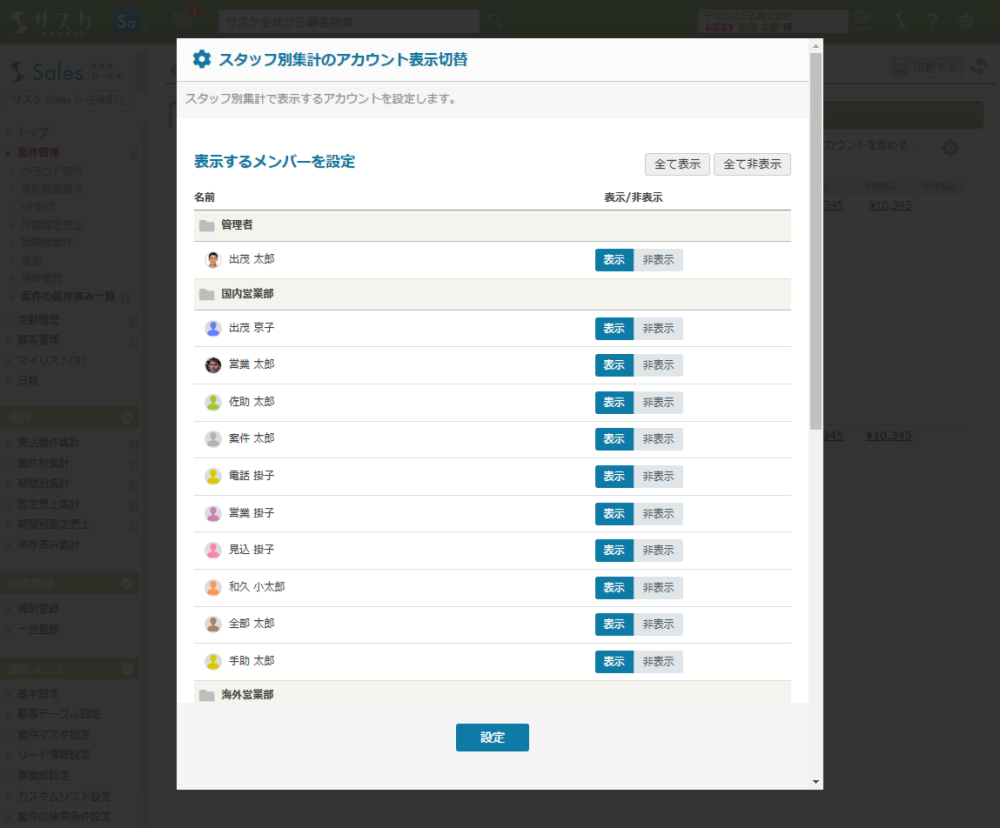Screen dimensions: 1000x828
Task: Open 保存済み集計 in the sidebar
Action: click(48, 545)
